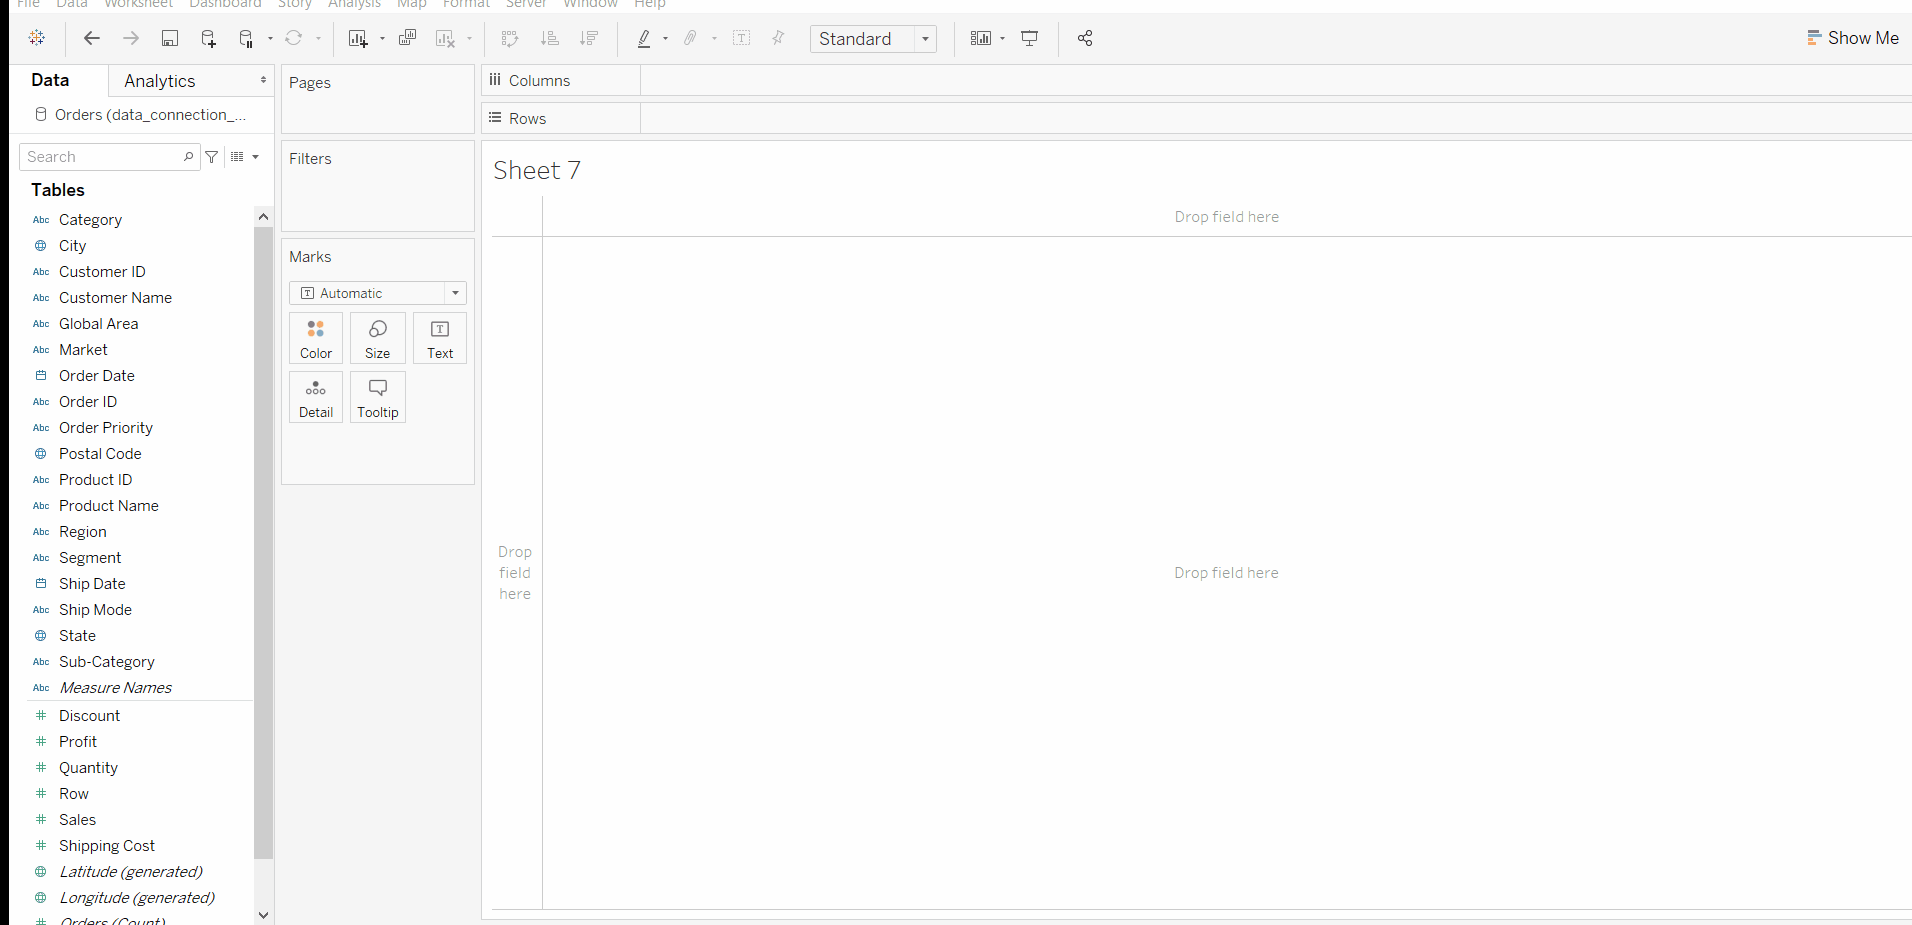The width and height of the screenshot is (1912, 925).
Task: Open the Standard fit dropdown
Action: (873, 39)
